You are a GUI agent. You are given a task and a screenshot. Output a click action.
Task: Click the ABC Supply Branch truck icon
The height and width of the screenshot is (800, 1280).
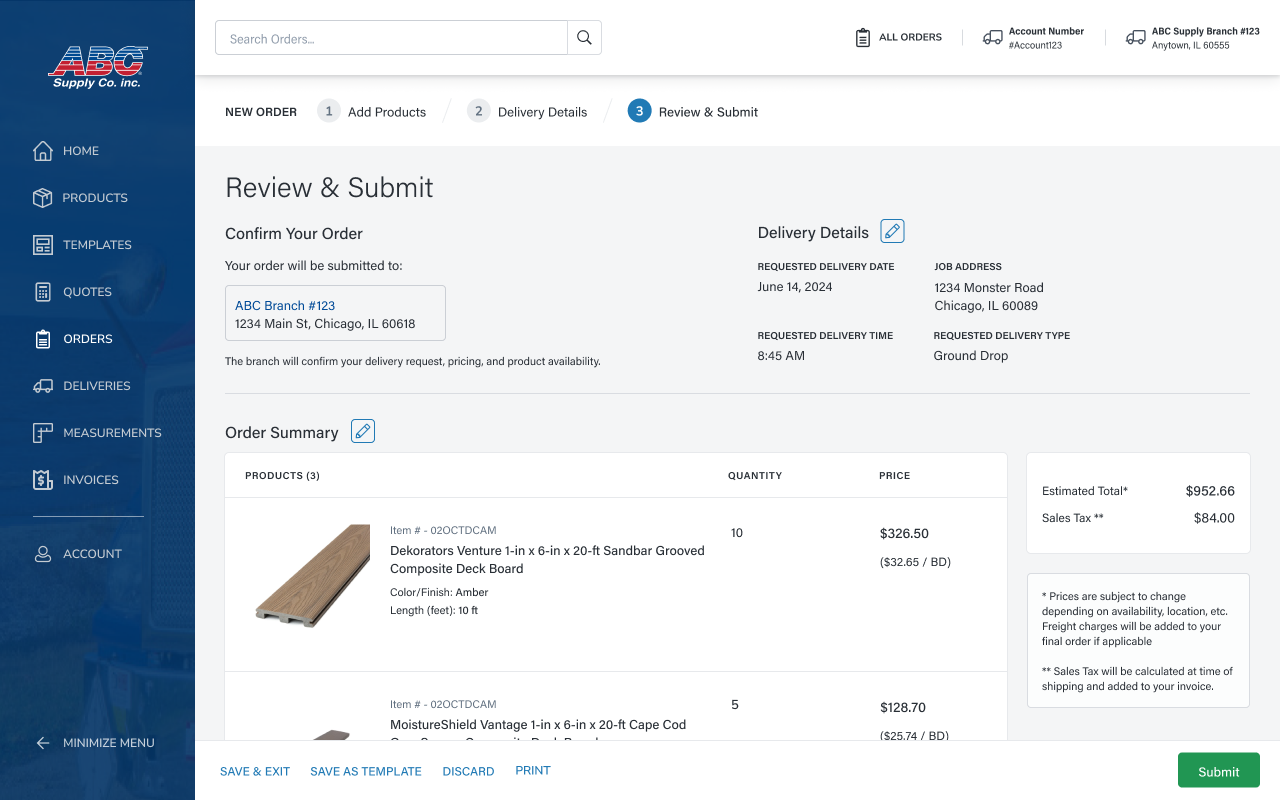(1136, 38)
